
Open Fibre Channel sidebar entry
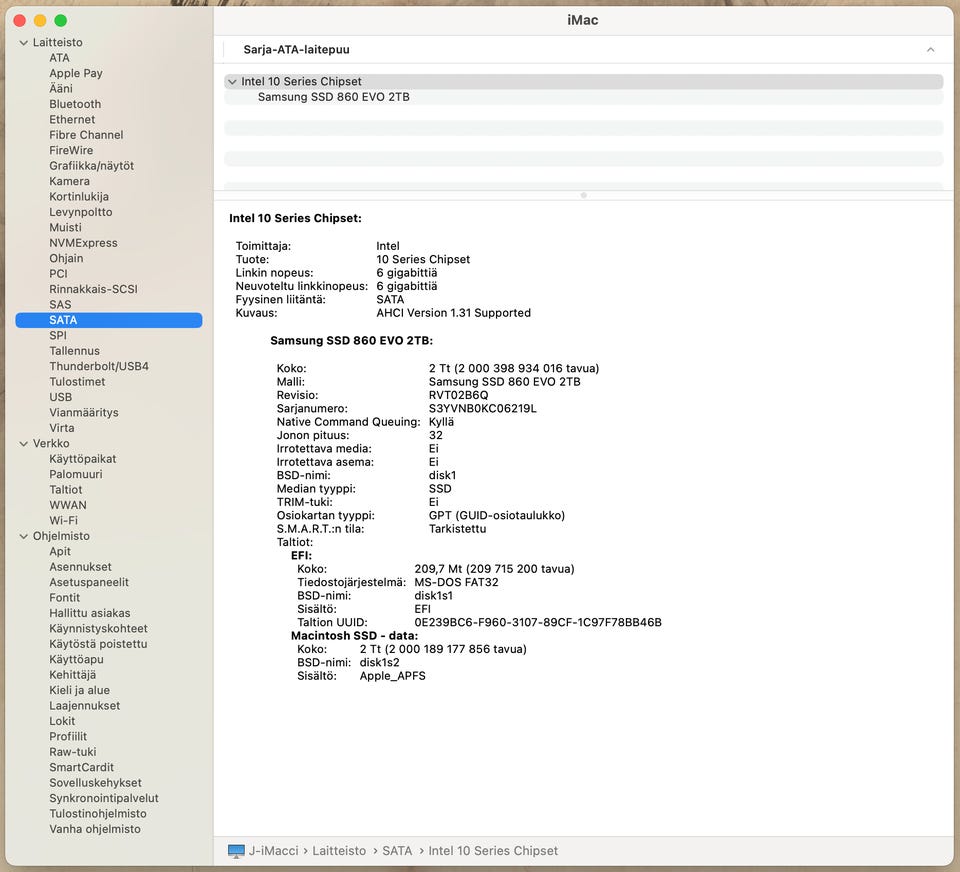86,135
